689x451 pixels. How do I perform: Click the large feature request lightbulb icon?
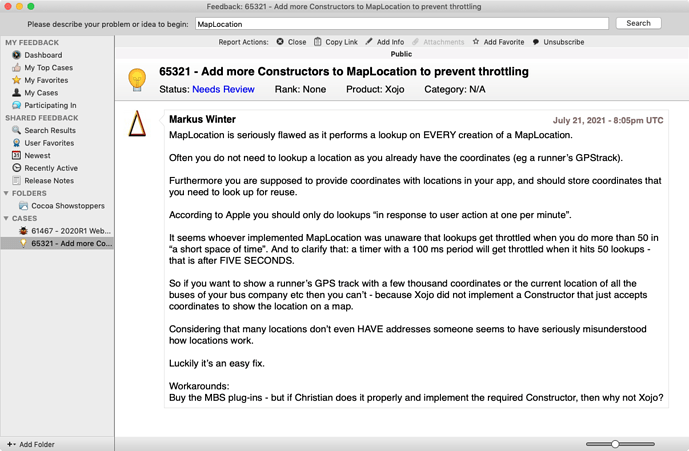[x=137, y=80]
